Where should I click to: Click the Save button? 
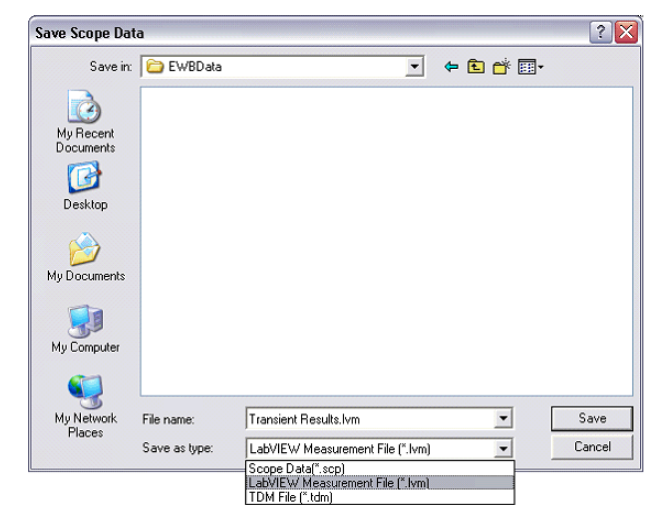click(x=592, y=418)
